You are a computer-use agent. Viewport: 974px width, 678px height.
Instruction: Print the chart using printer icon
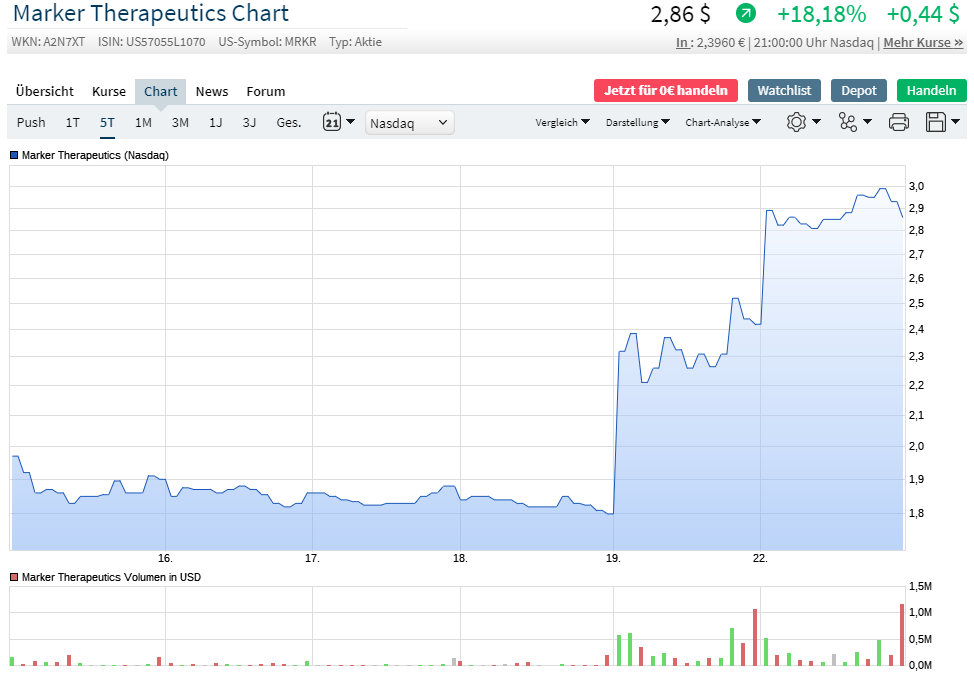[x=899, y=121]
